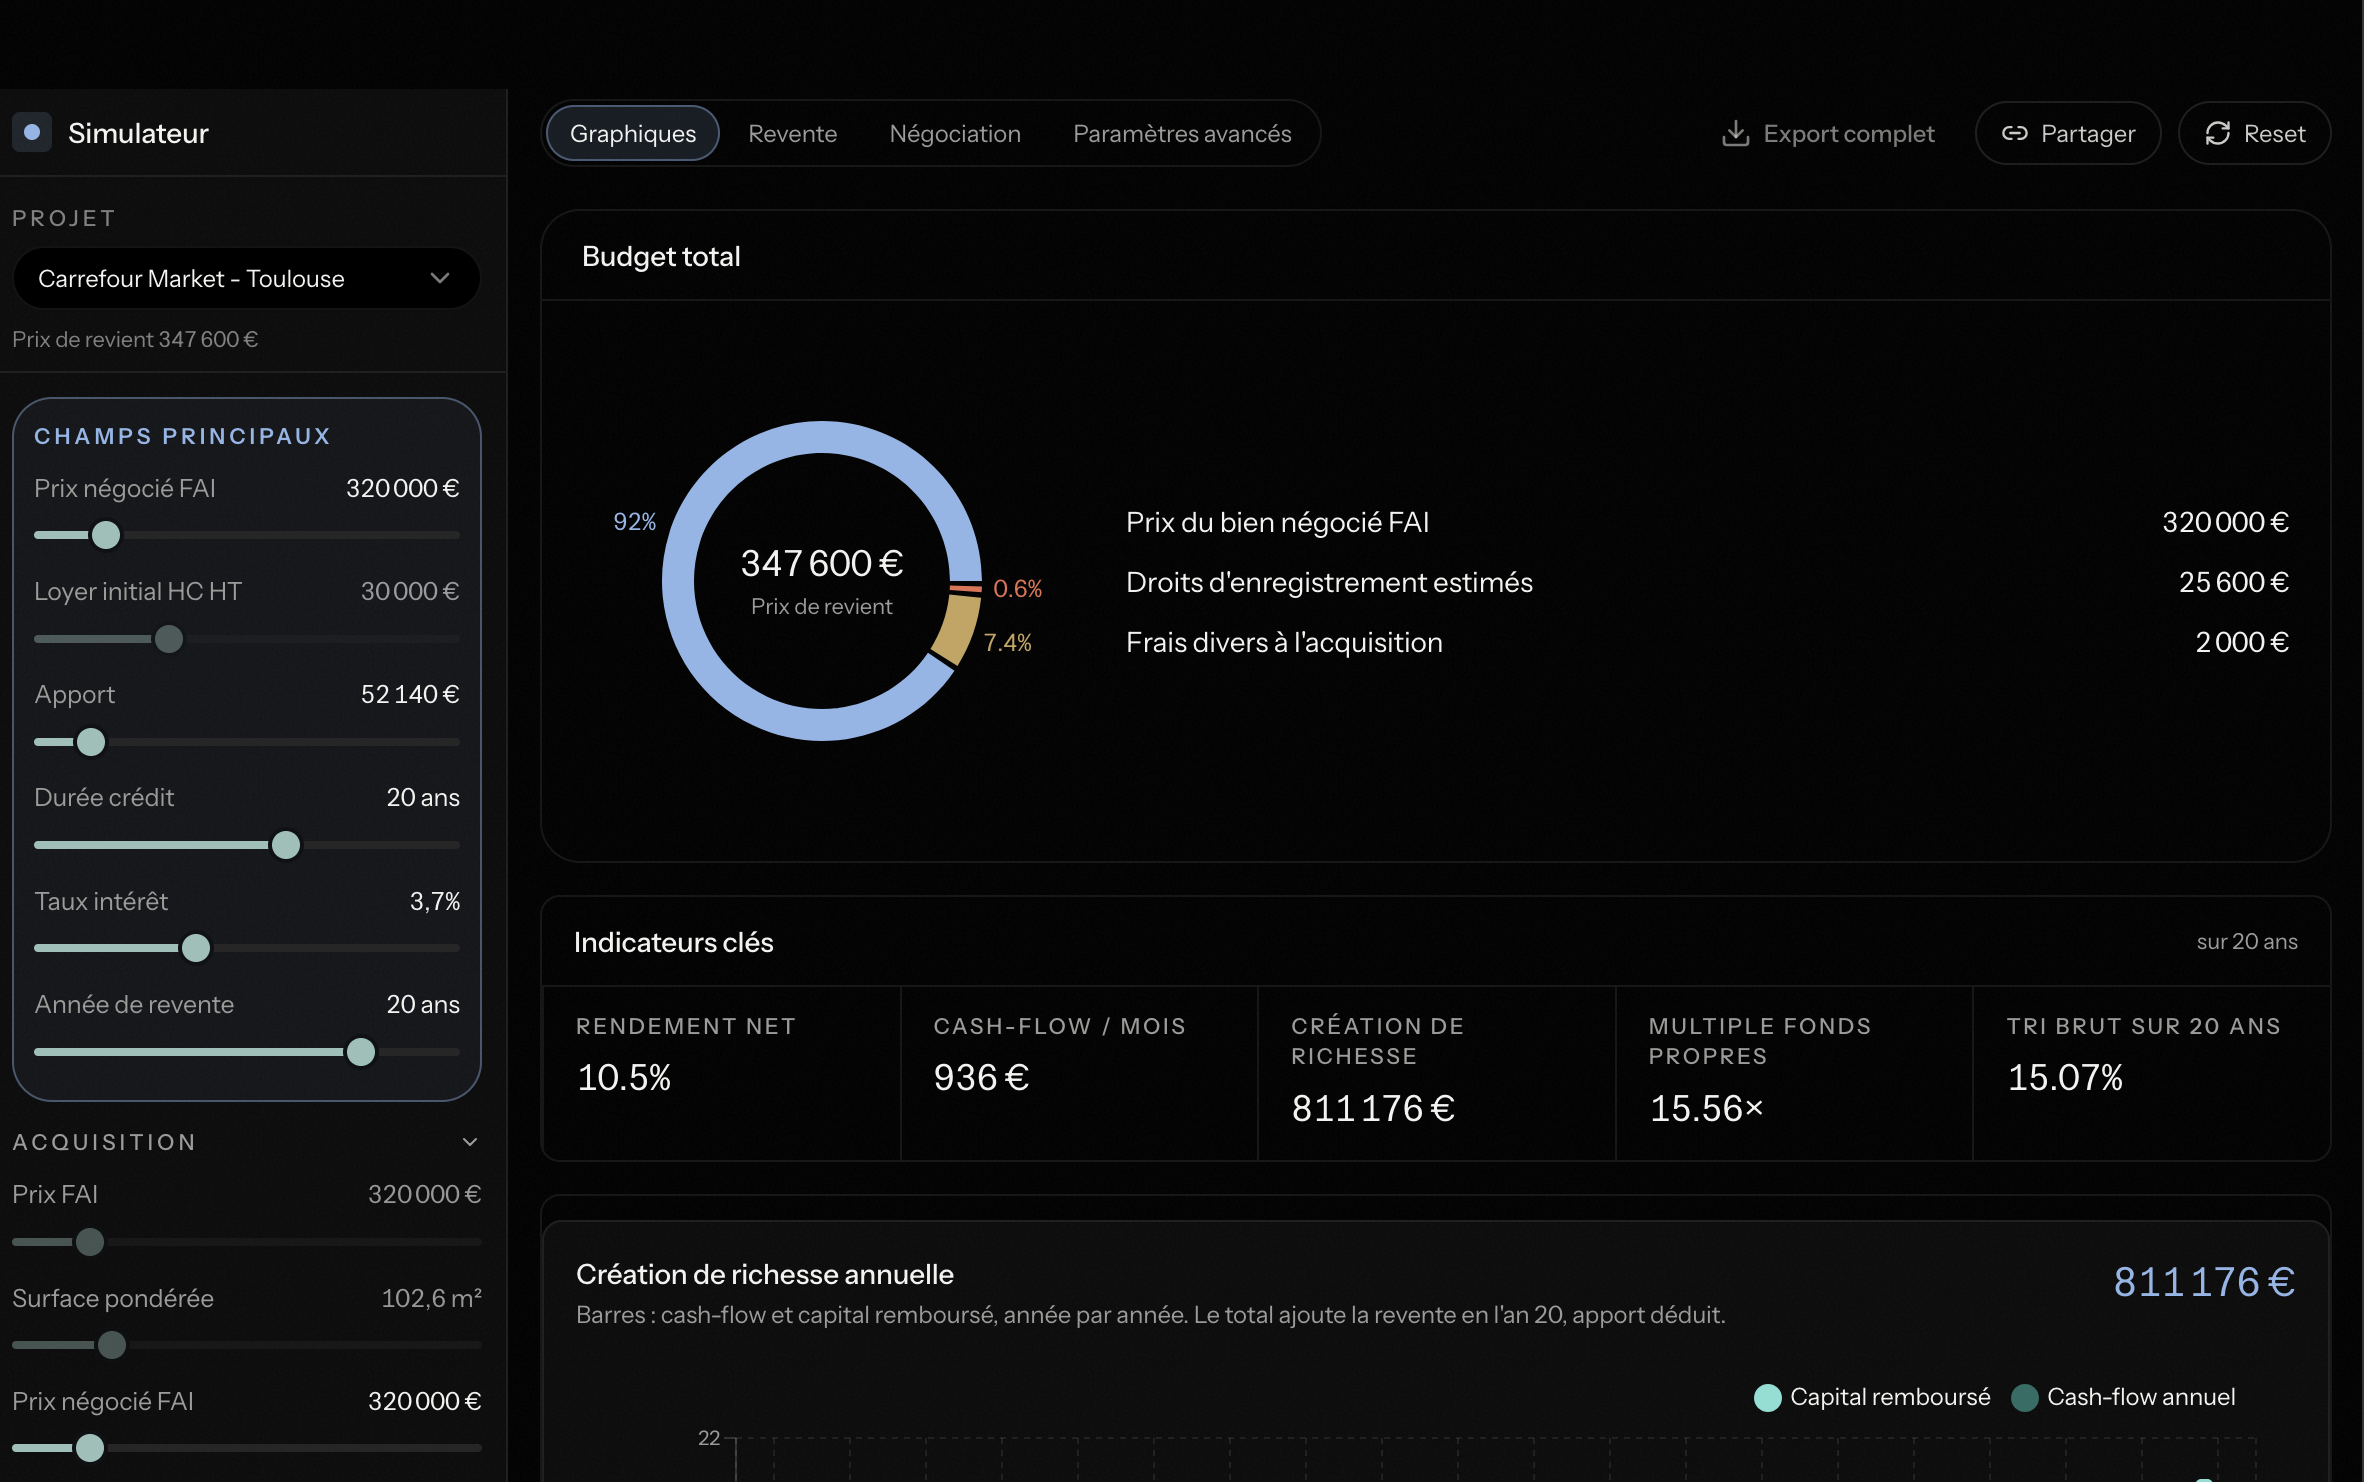The height and width of the screenshot is (1482, 2364).
Task: Open the Carrefour Market - Toulouse project dropdown
Action: tap(246, 279)
